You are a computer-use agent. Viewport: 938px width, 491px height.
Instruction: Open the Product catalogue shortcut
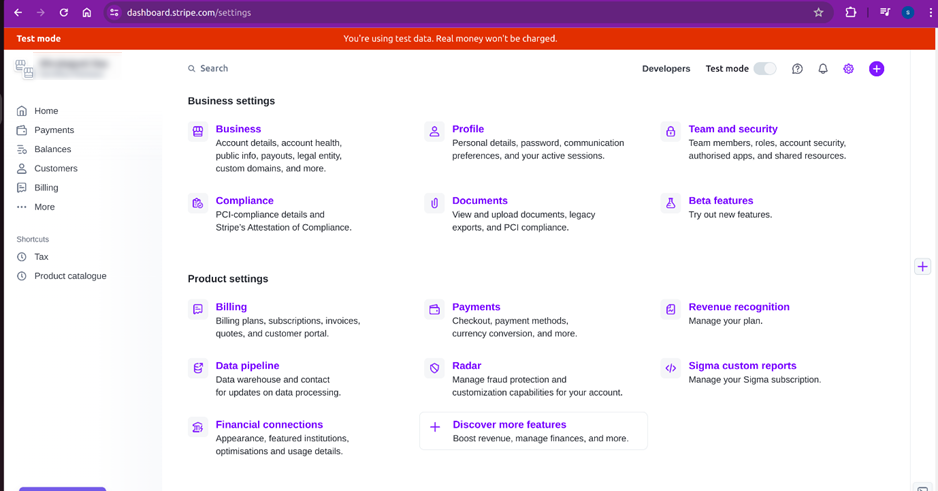coord(70,276)
